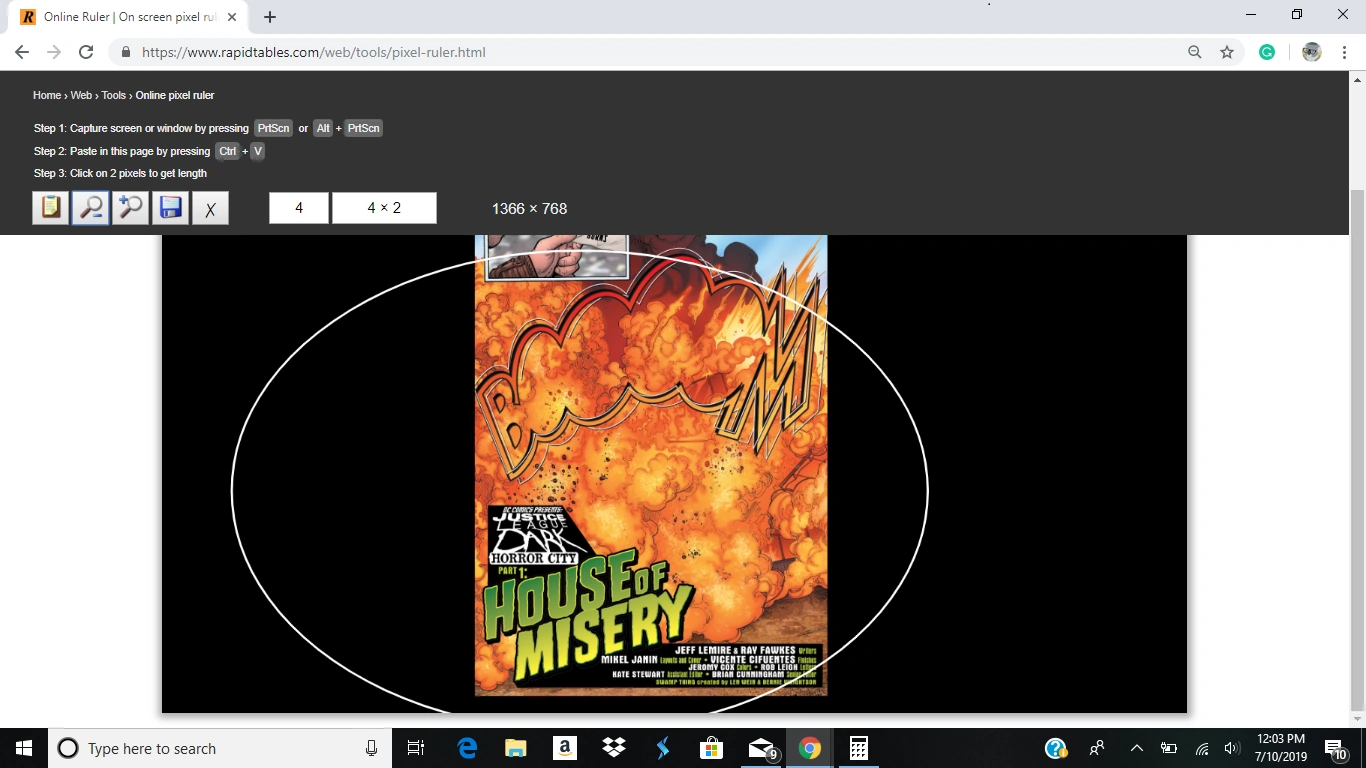The height and width of the screenshot is (768, 1366).
Task: Click the zoom indicator in the address bar
Action: click(1194, 52)
